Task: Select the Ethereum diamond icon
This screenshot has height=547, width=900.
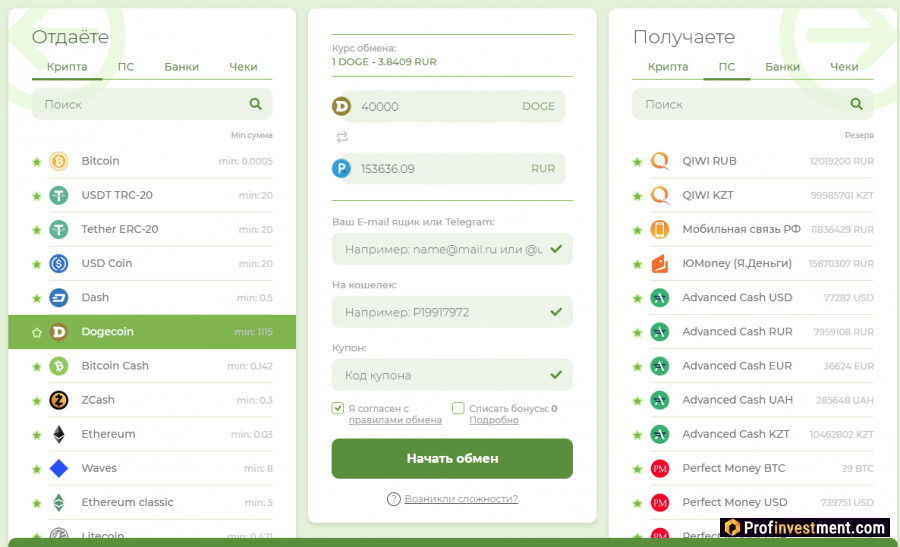Action: pos(59,435)
